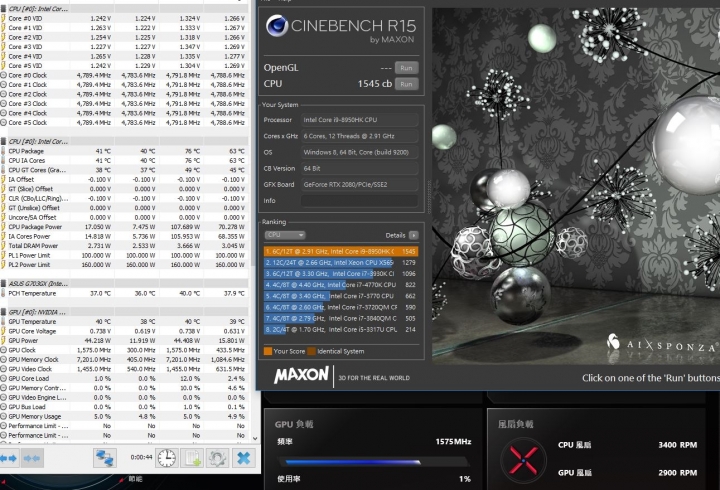Select the IA Cores Power row
The height and width of the screenshot is (490, 720).
click(124, 237)
